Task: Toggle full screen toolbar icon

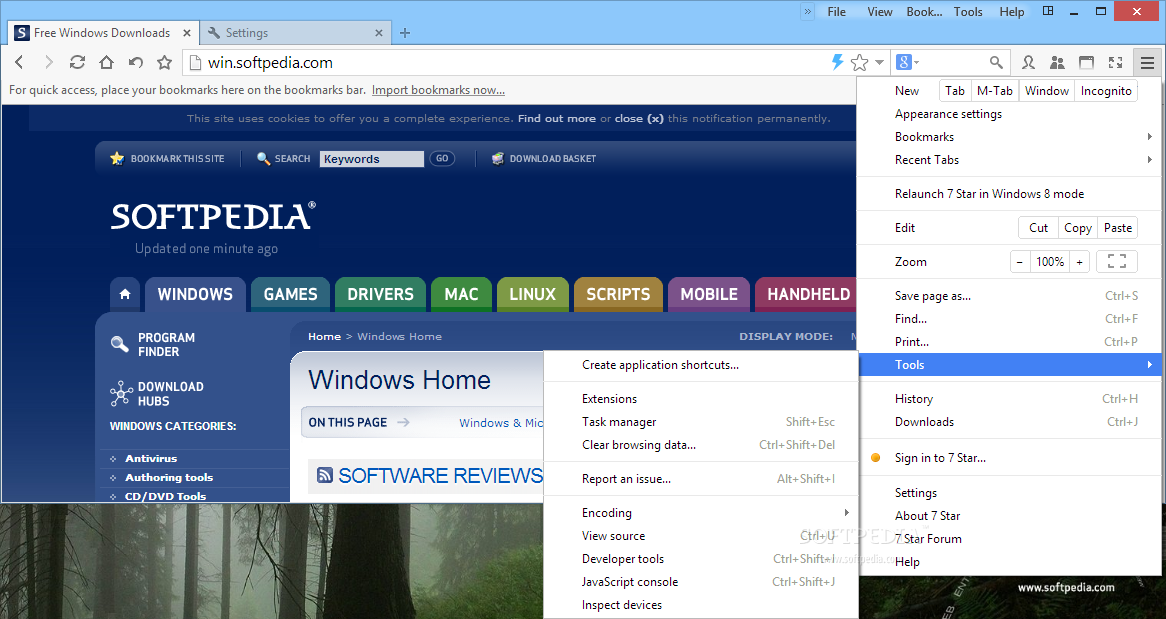Action: [x=1115, y=62]
